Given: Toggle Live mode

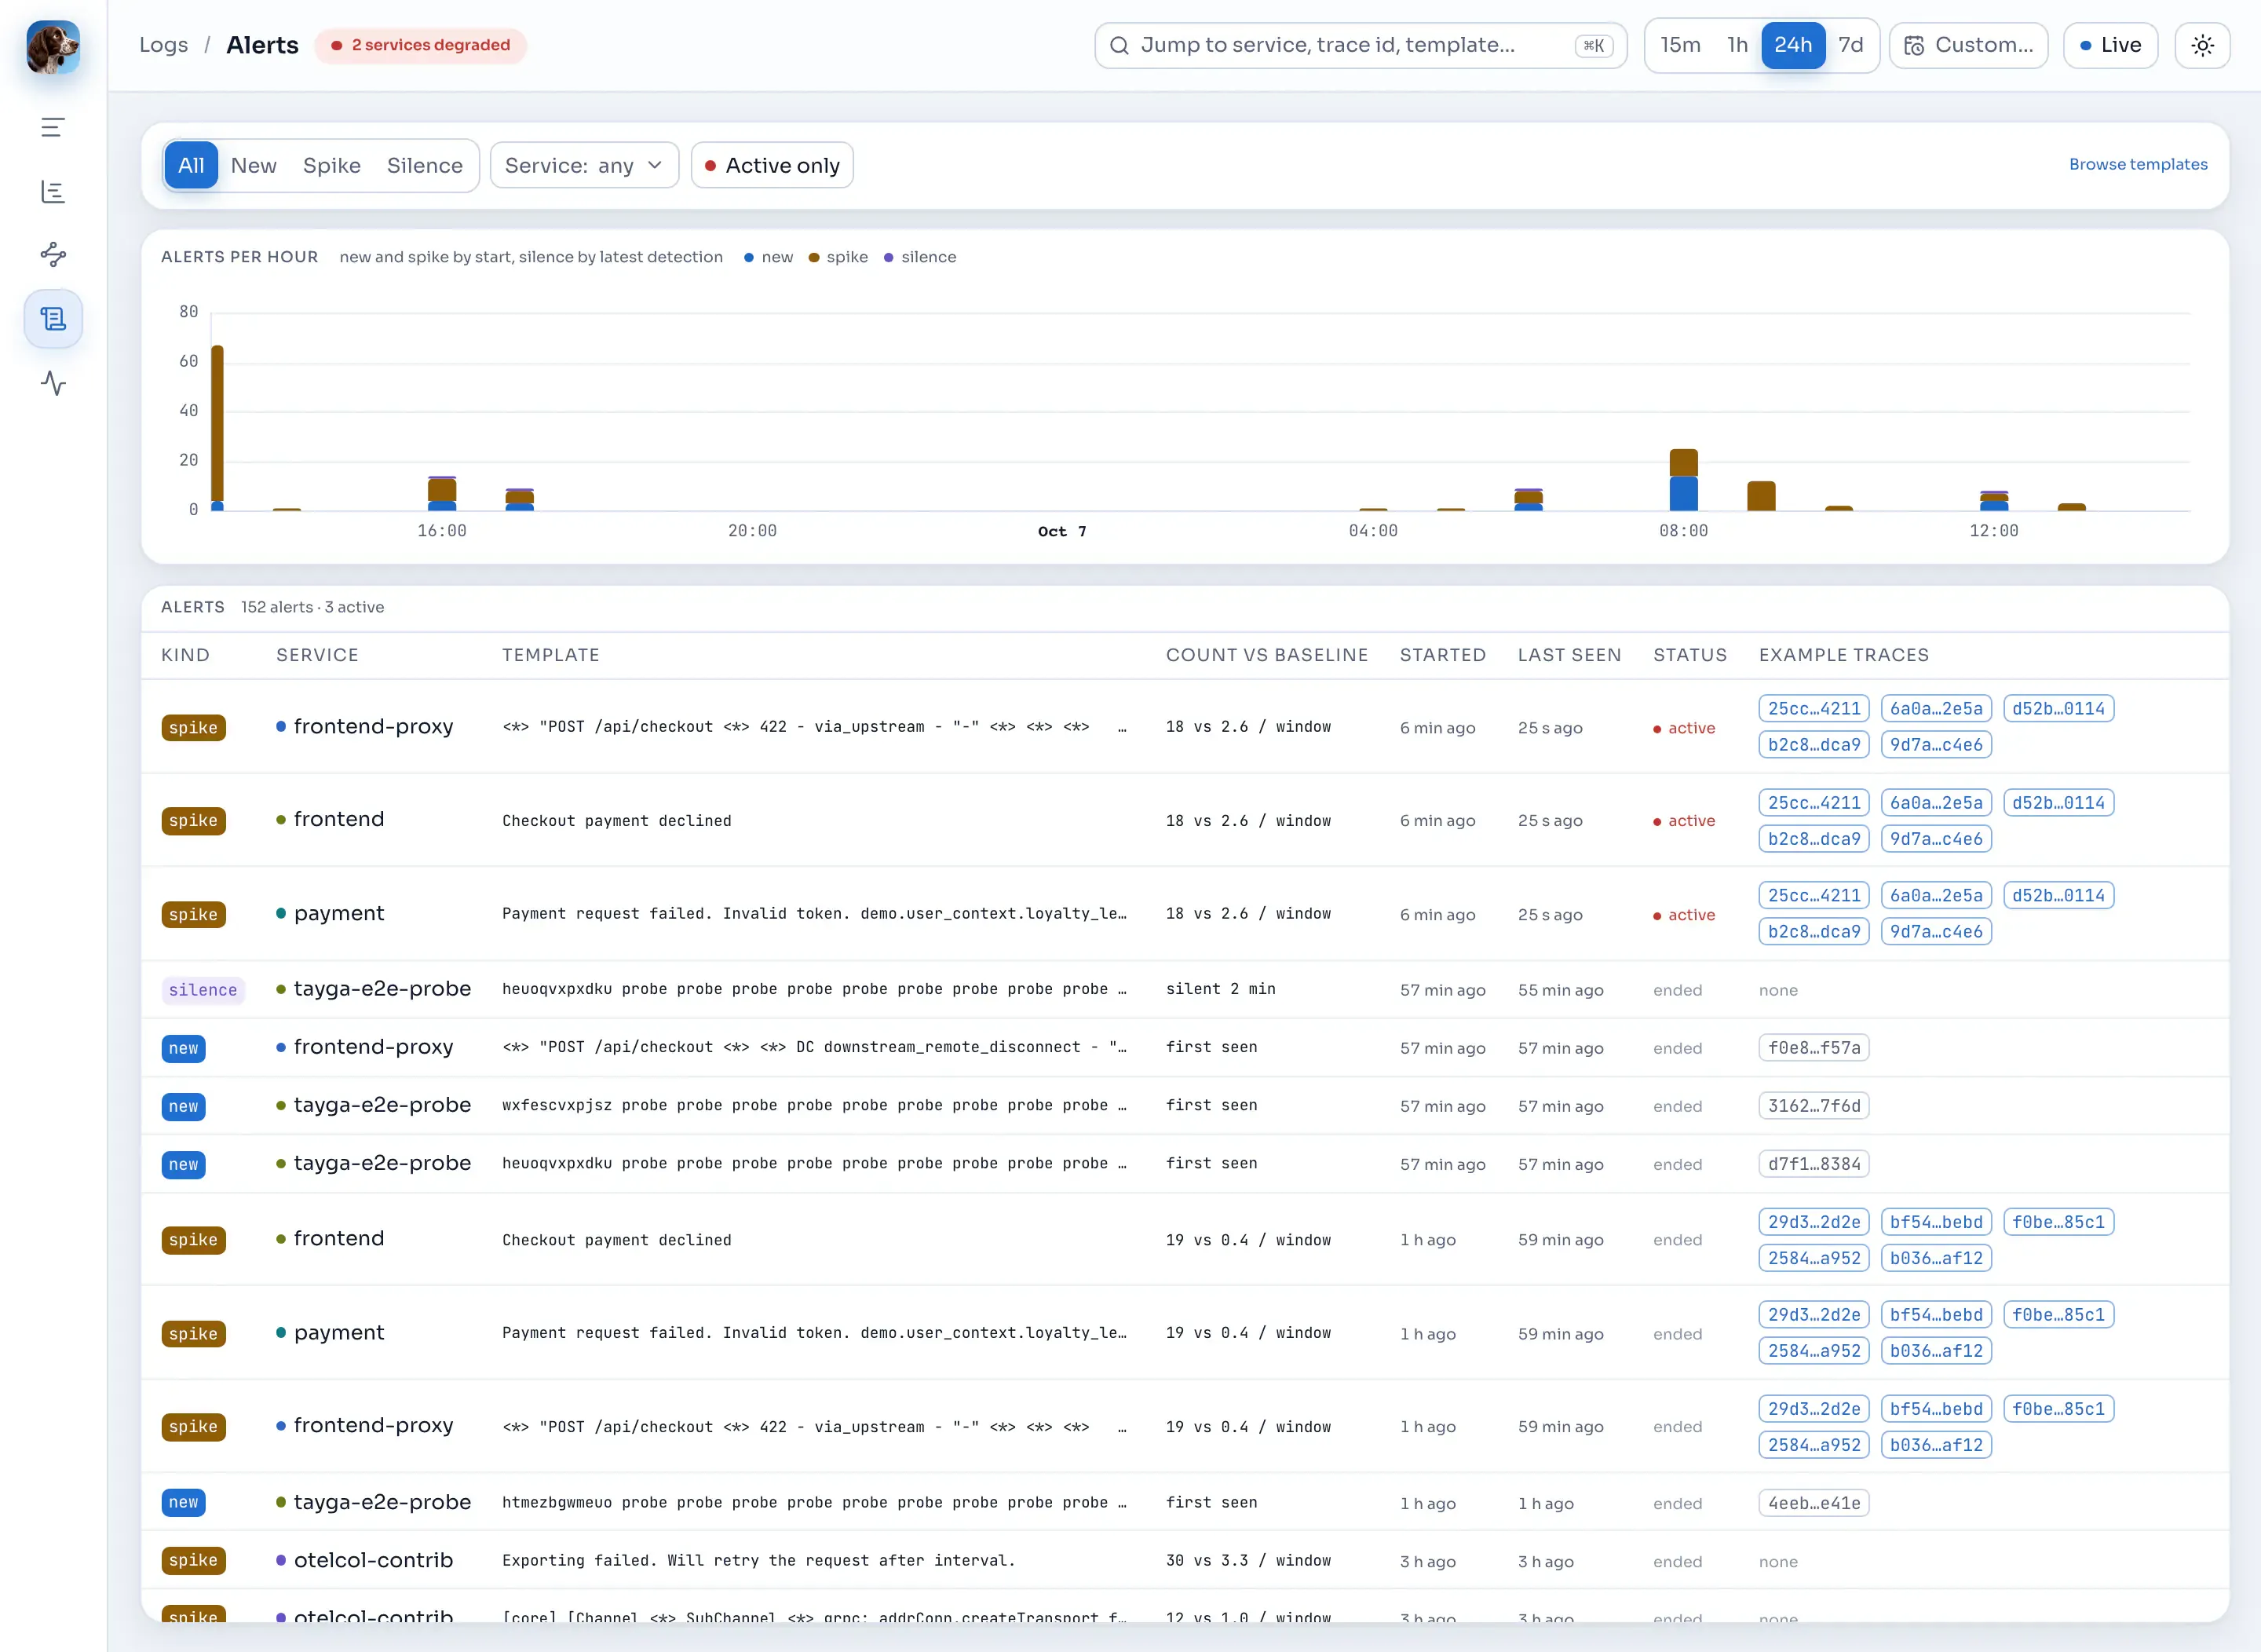Looking at the screenshot, I should point(2110,45).
